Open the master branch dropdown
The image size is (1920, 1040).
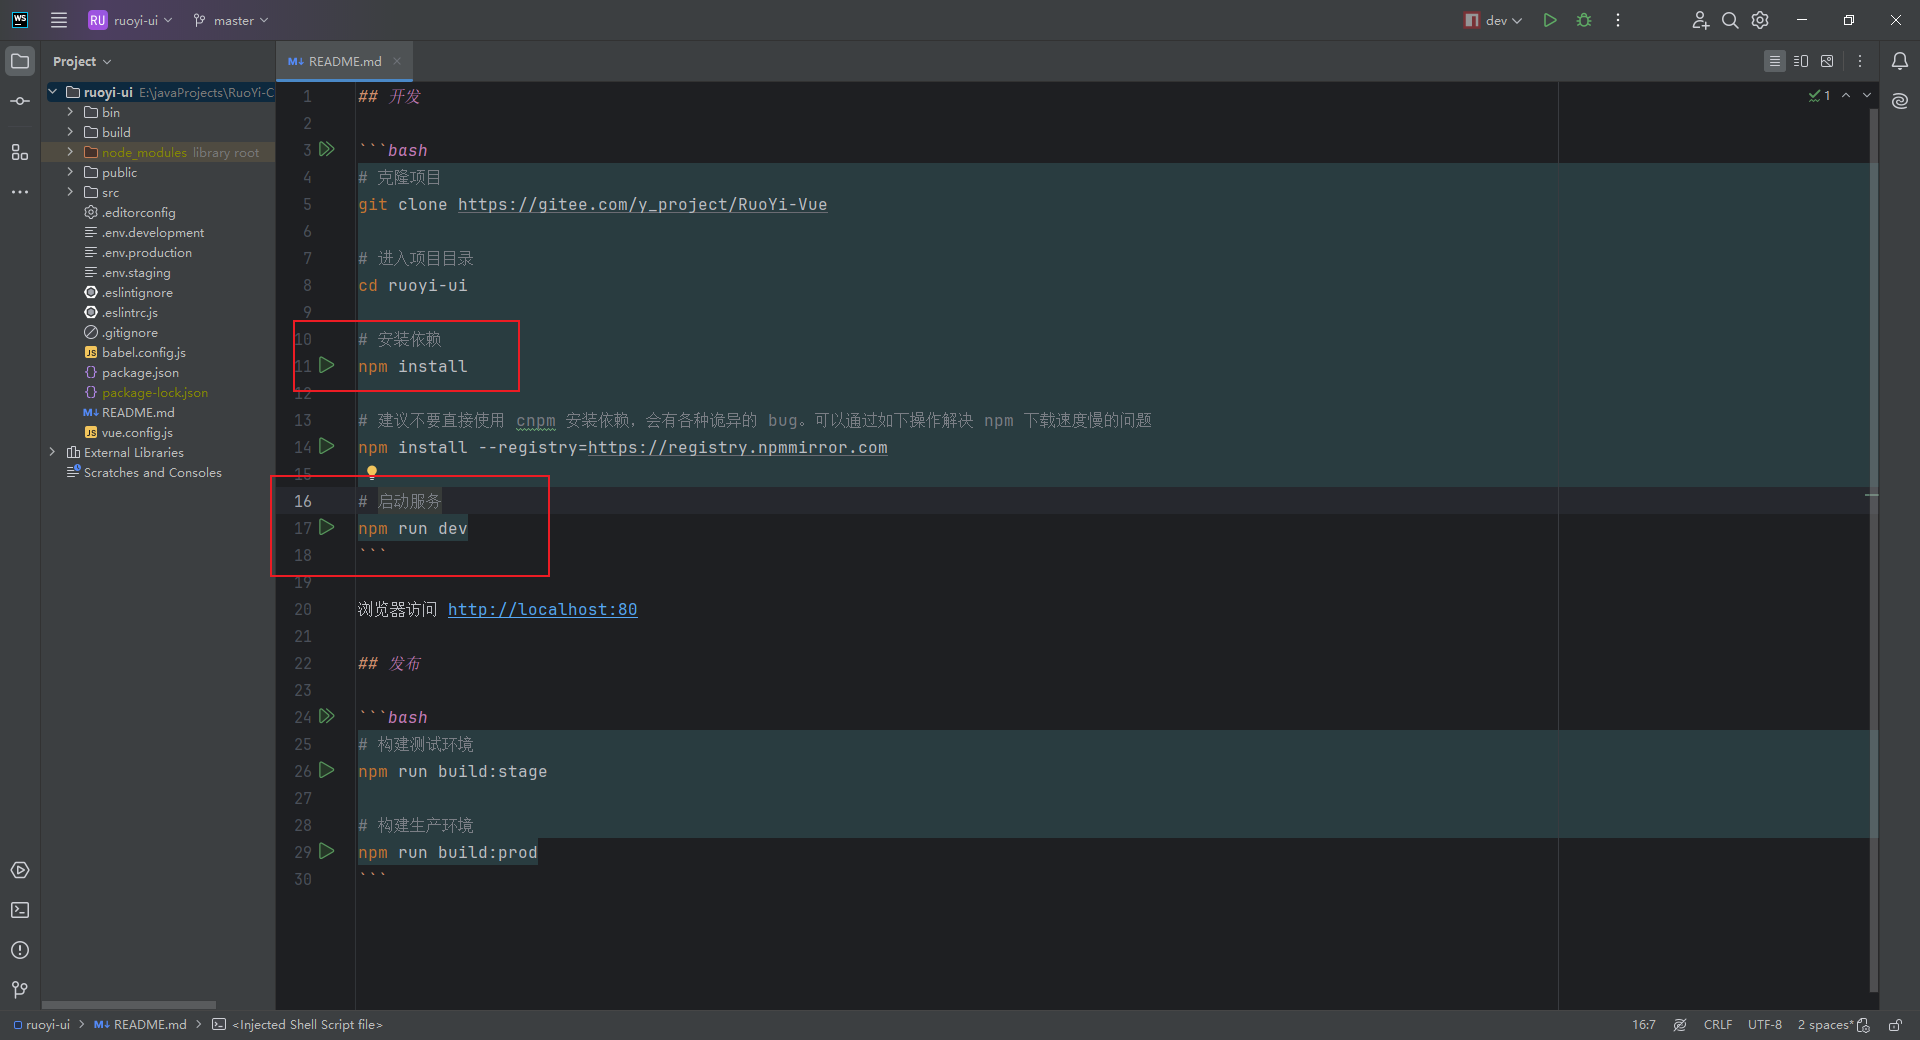click(x=231, y=20)
